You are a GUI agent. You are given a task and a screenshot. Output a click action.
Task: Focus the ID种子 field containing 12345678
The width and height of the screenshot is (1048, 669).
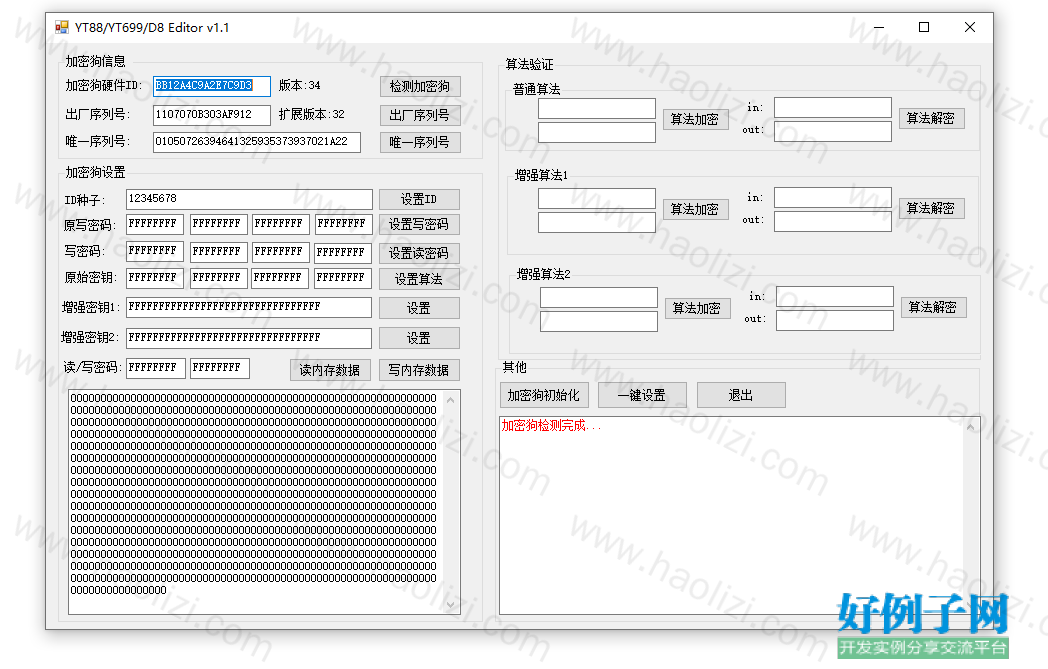coord(249,198)
